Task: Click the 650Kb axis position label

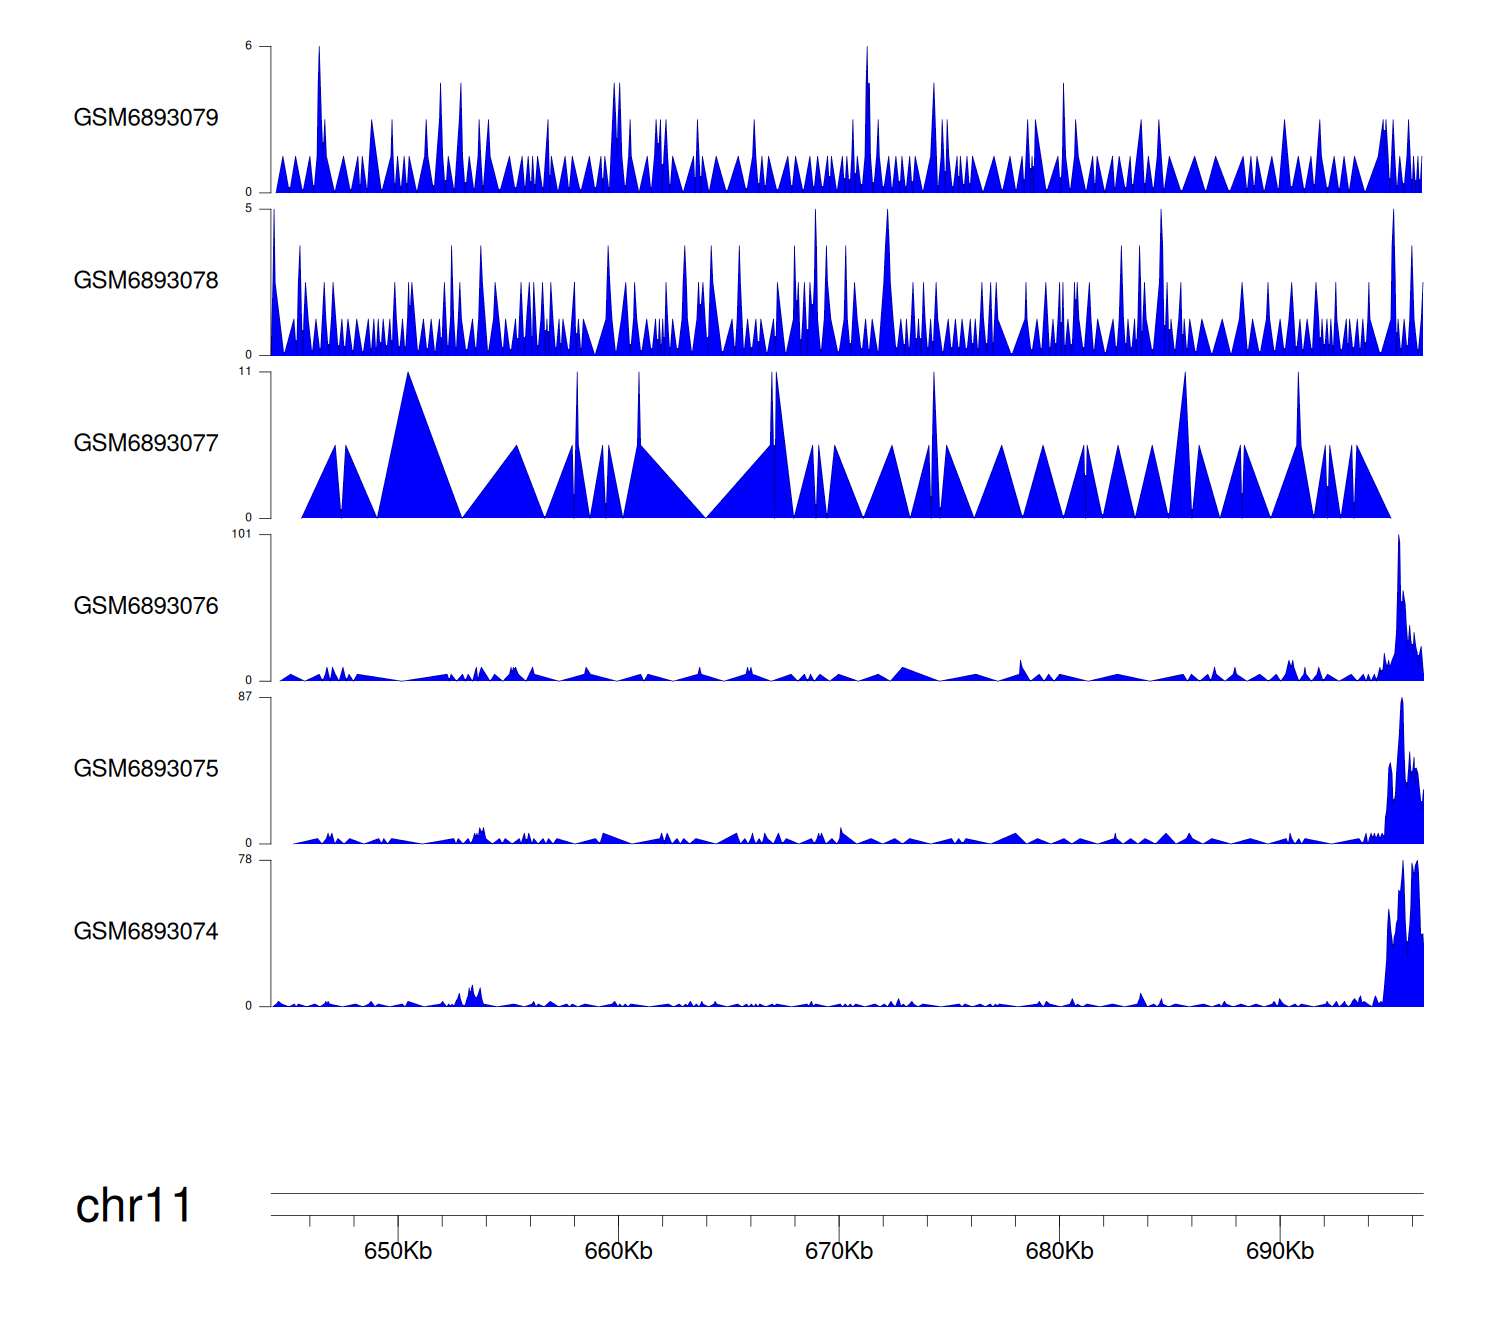Action: tap(398, 1251)
